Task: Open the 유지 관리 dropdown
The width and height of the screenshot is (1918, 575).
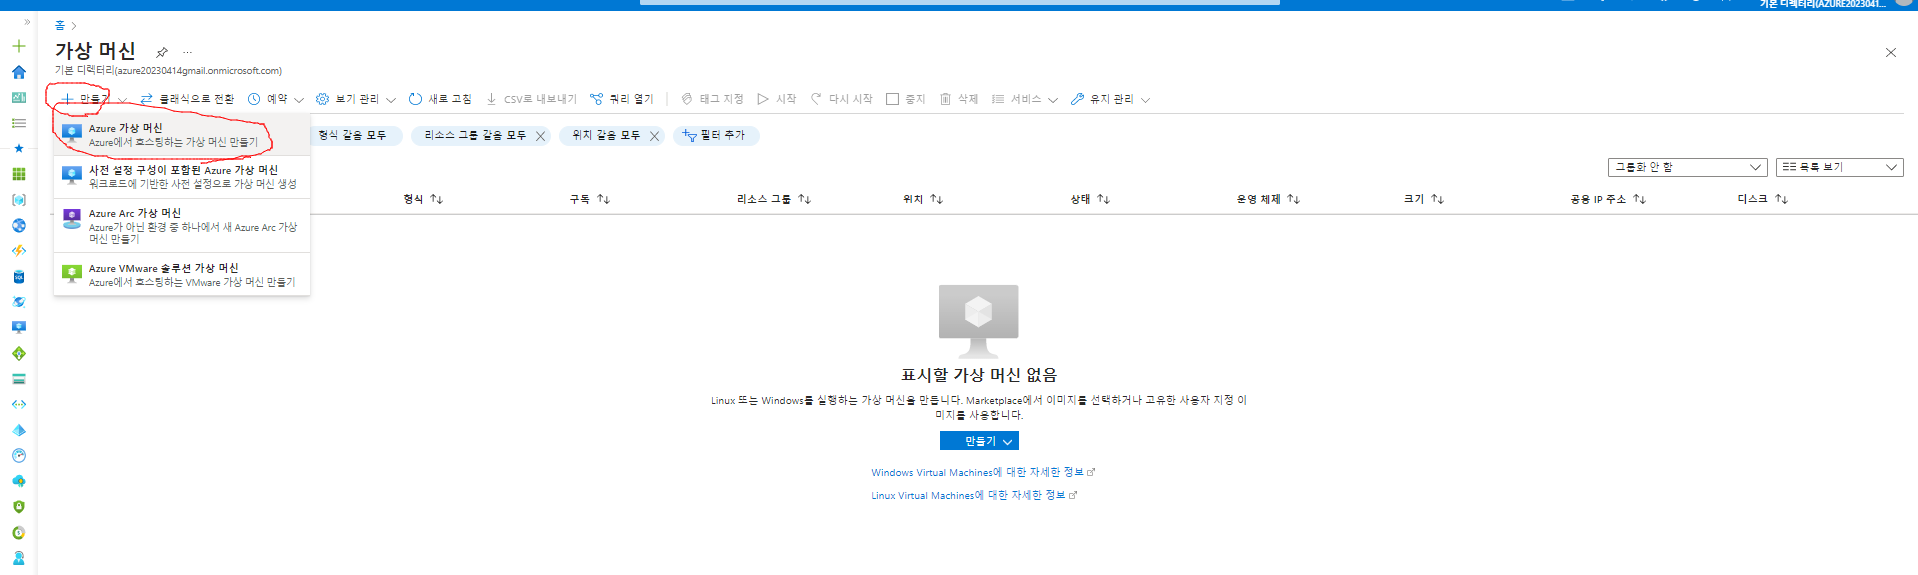Action: point(1110,99)
